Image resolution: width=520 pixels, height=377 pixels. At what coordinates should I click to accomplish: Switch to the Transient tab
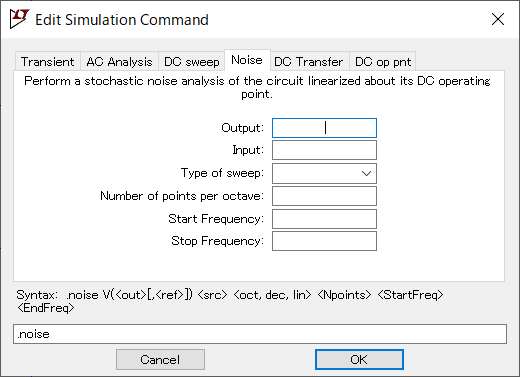(x=47, y=62)
